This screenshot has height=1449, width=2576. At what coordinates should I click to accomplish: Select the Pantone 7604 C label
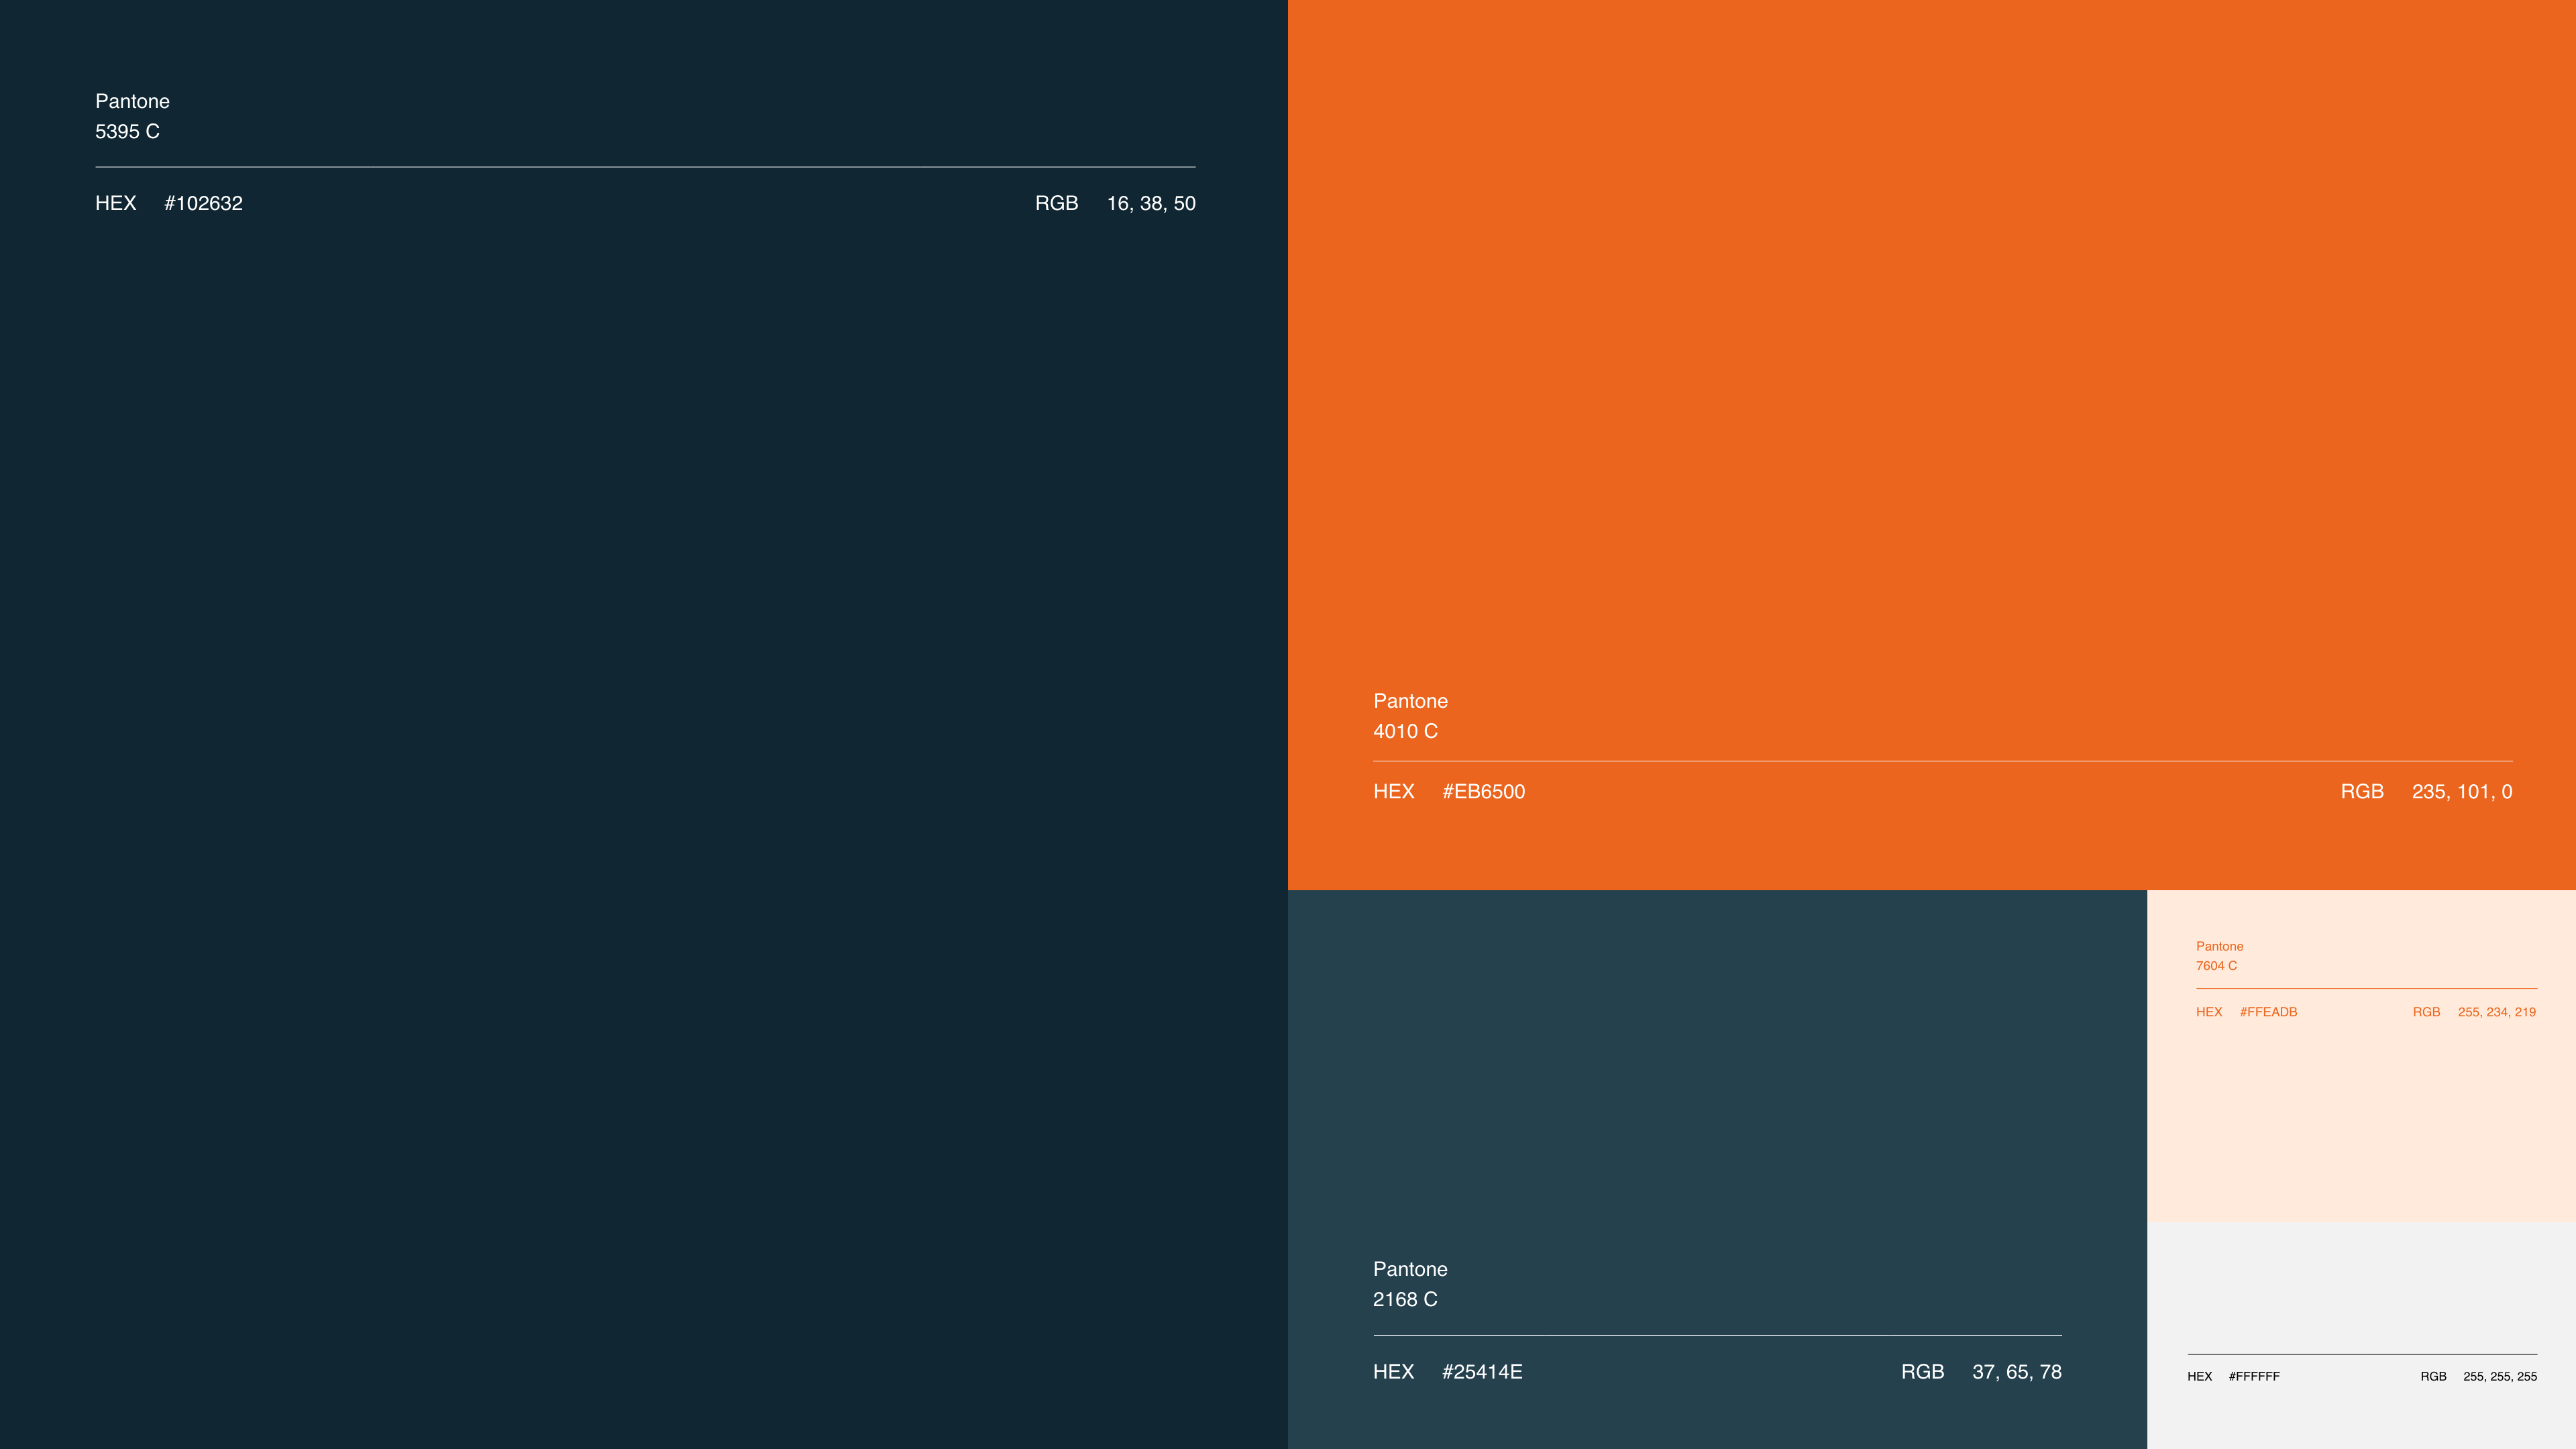coord(2219,956)
